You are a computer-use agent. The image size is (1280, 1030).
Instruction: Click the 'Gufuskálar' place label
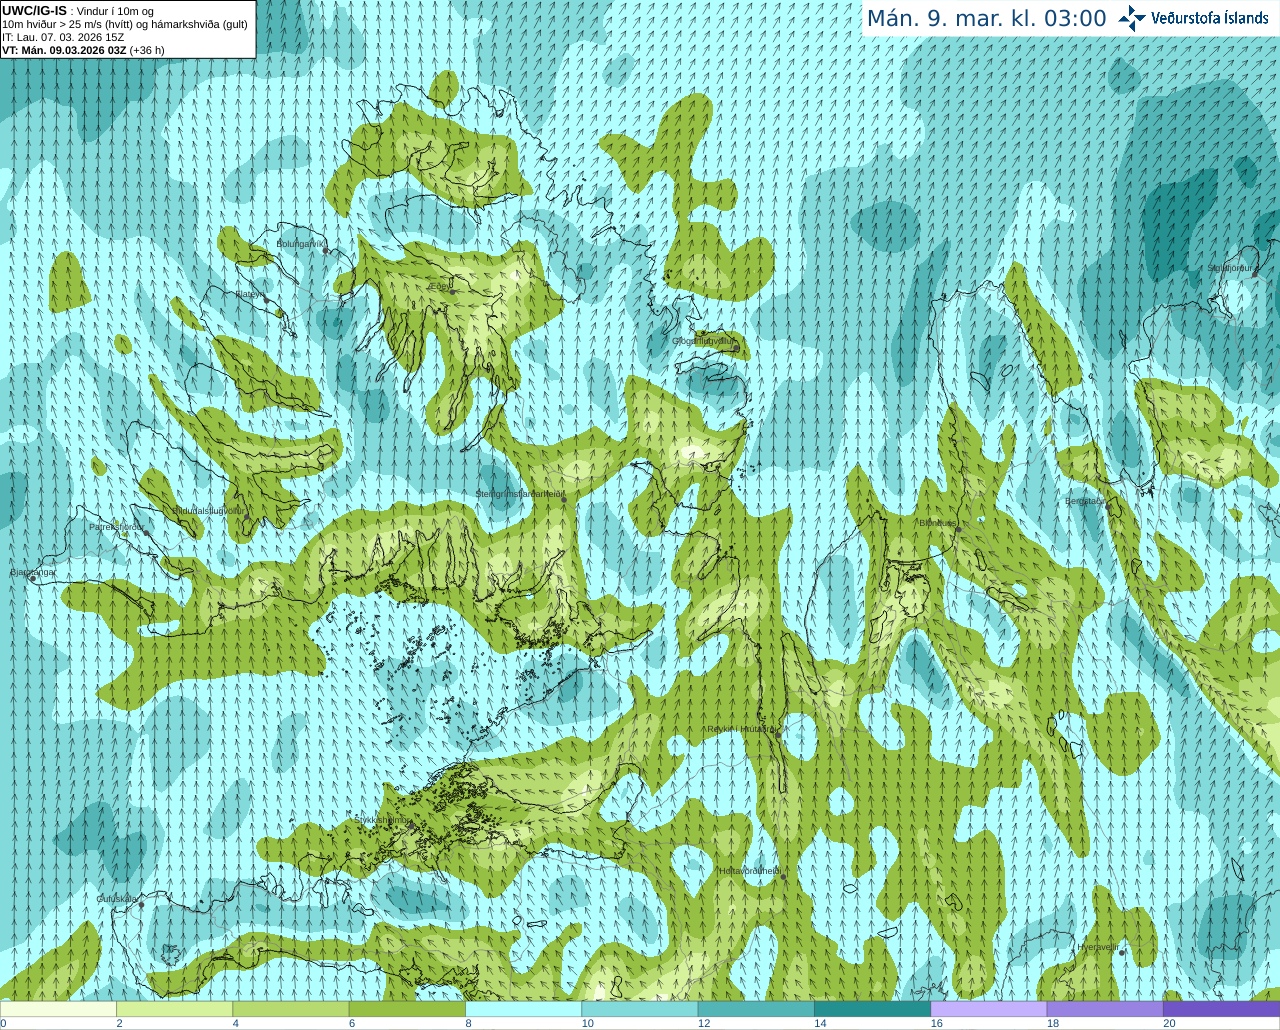click(116, 898)
